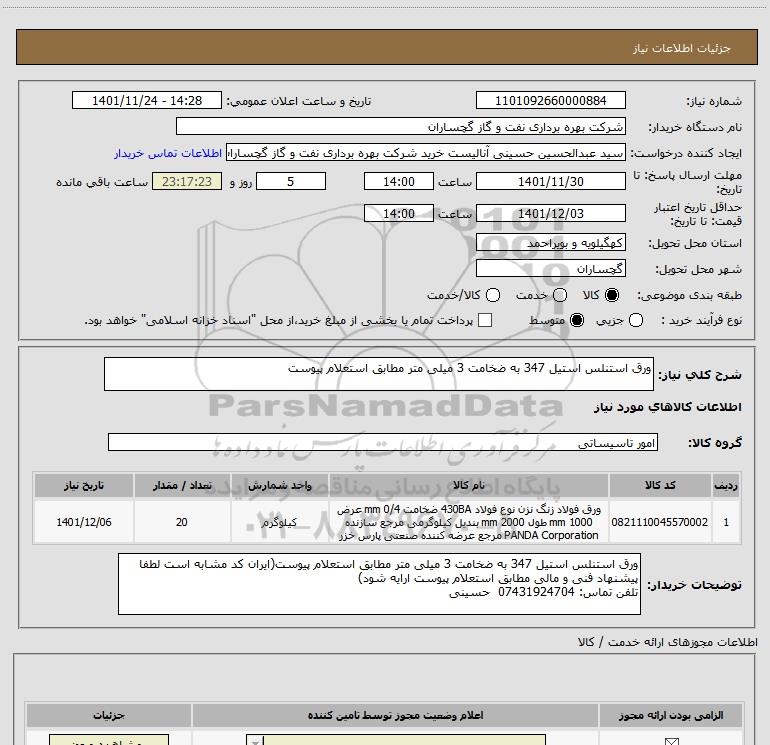The height and width of the screenshot is (745, 770).
Task: Click the تعداد / مقدار column header
Action: [182, 485]
